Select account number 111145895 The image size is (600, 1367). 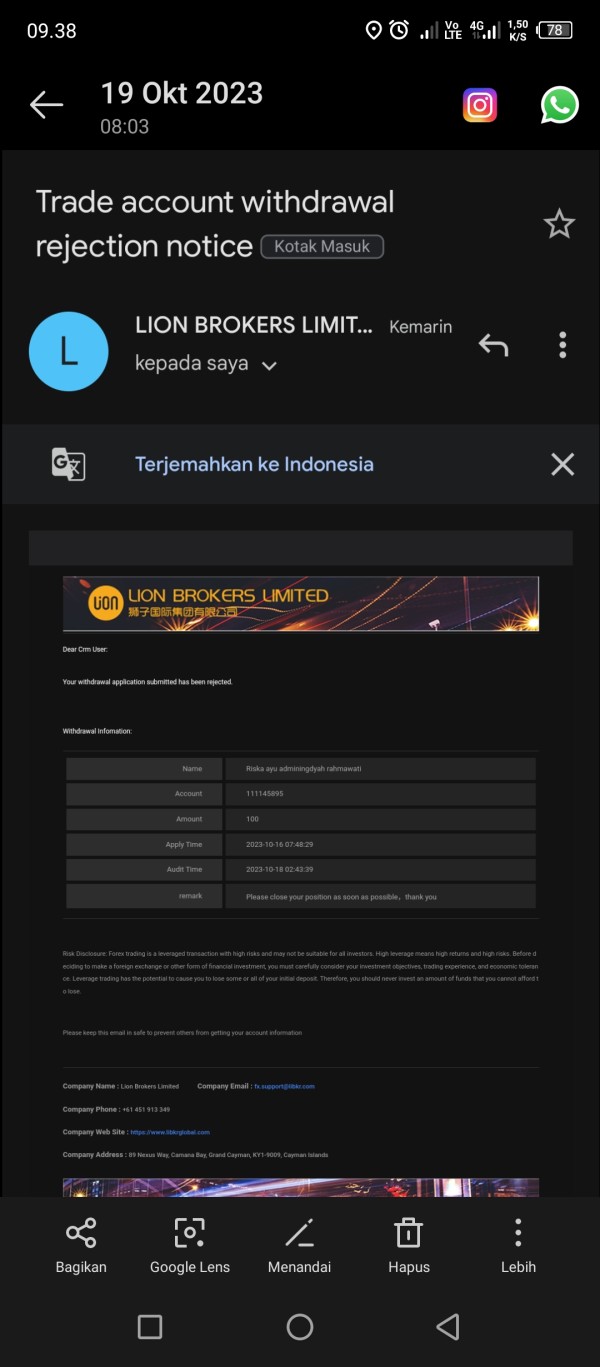pyautogui.click(x=264, y=794)
